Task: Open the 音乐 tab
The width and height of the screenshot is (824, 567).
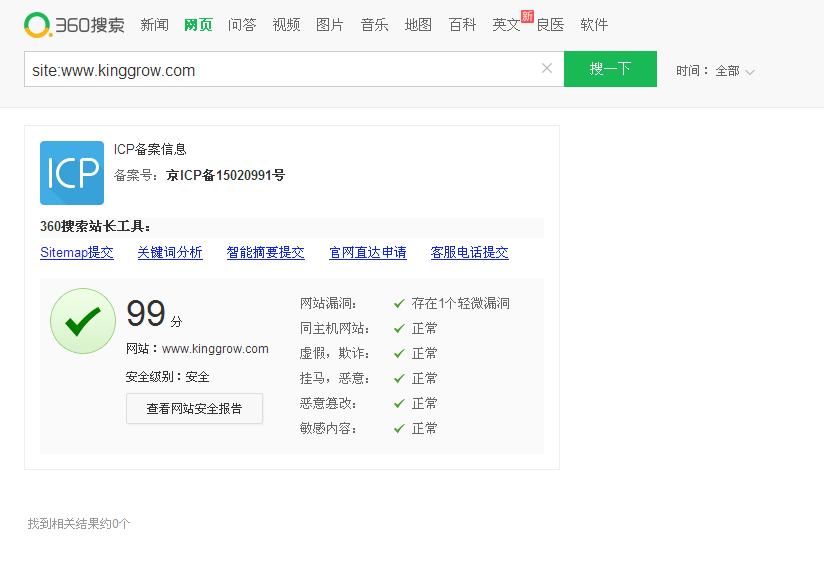Action: click(x=374, y=25)
